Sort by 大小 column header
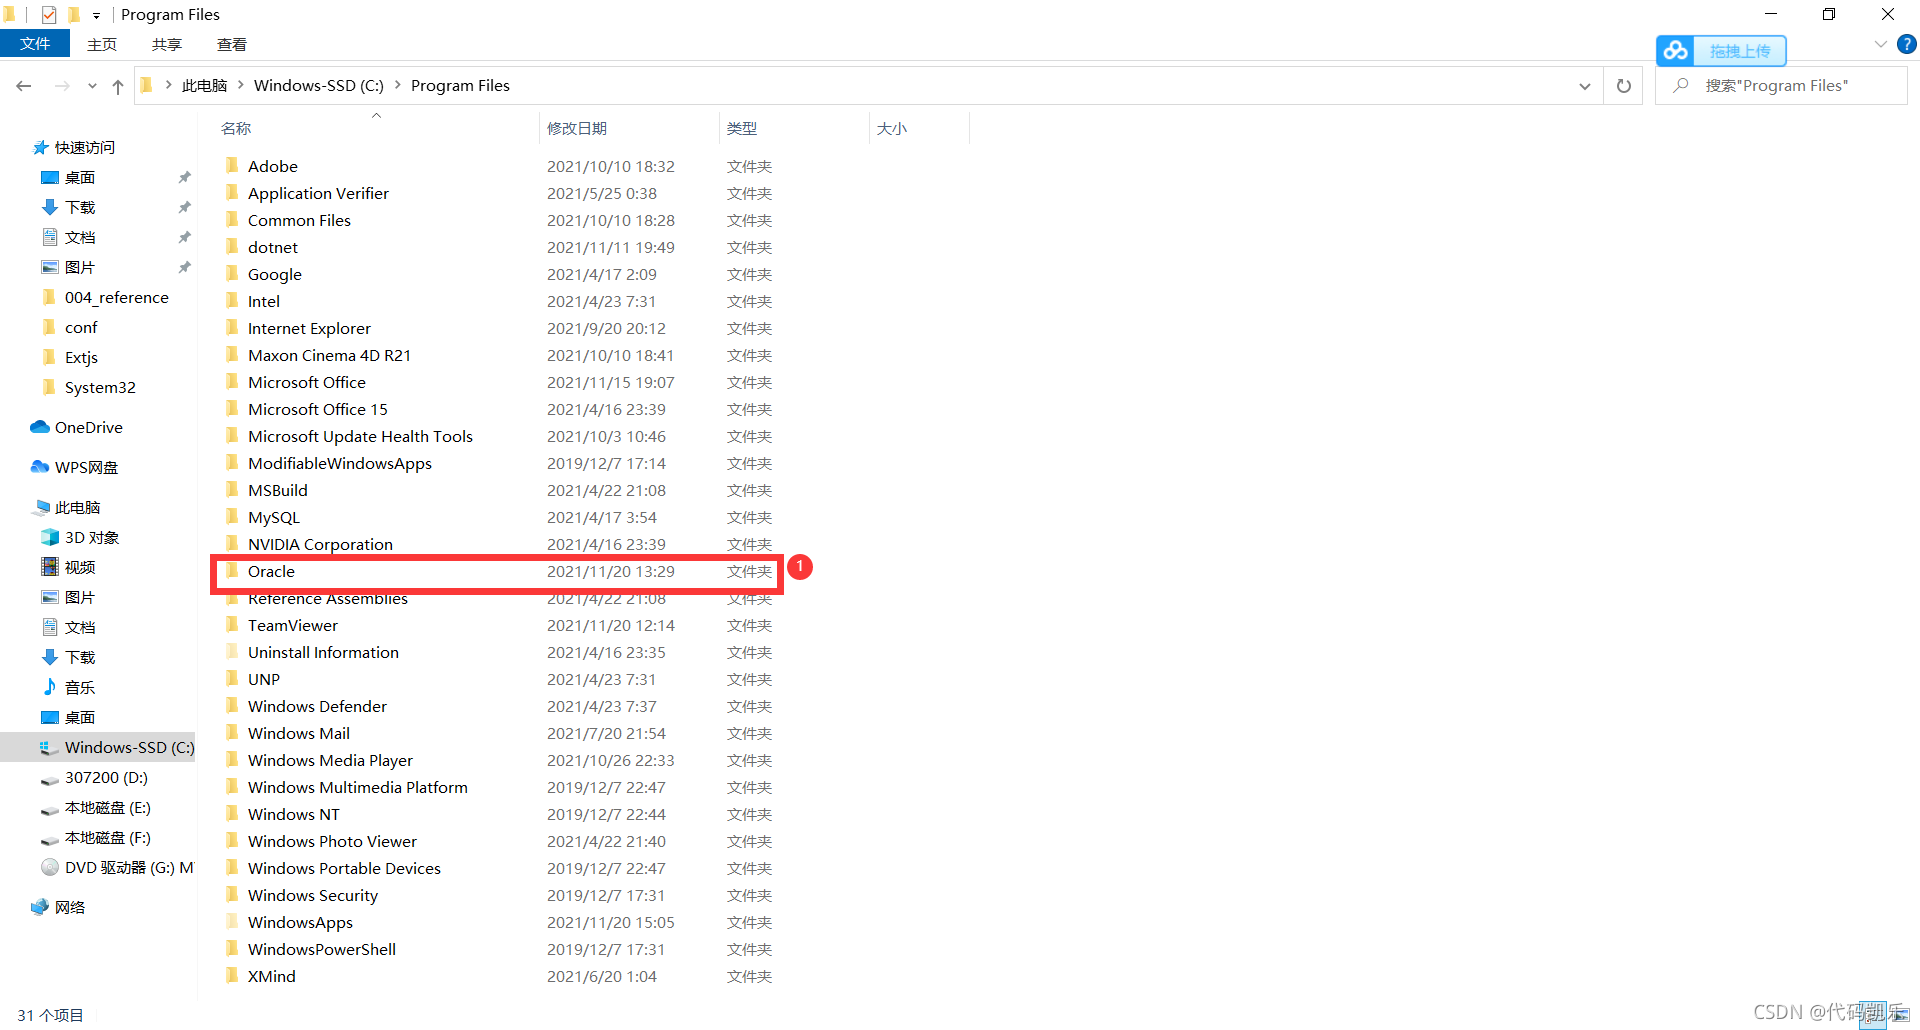The width and height of the screenshot is (1920, 1030). [892, 128]
